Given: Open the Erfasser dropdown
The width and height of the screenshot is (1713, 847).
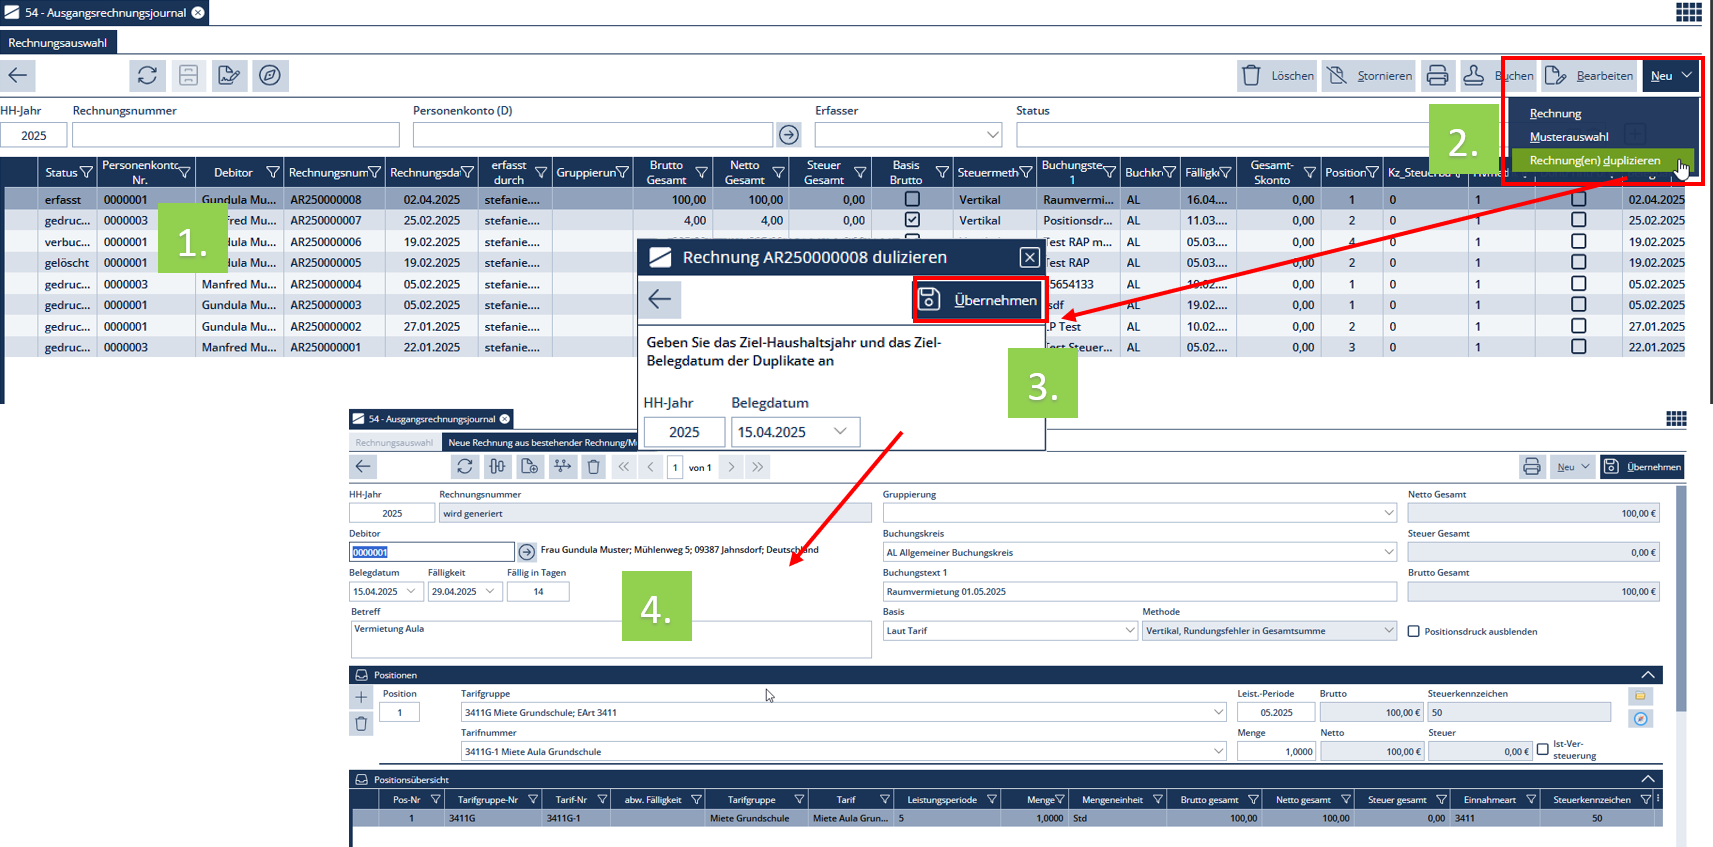Looking at the screenshot, I should coord(992,134).
